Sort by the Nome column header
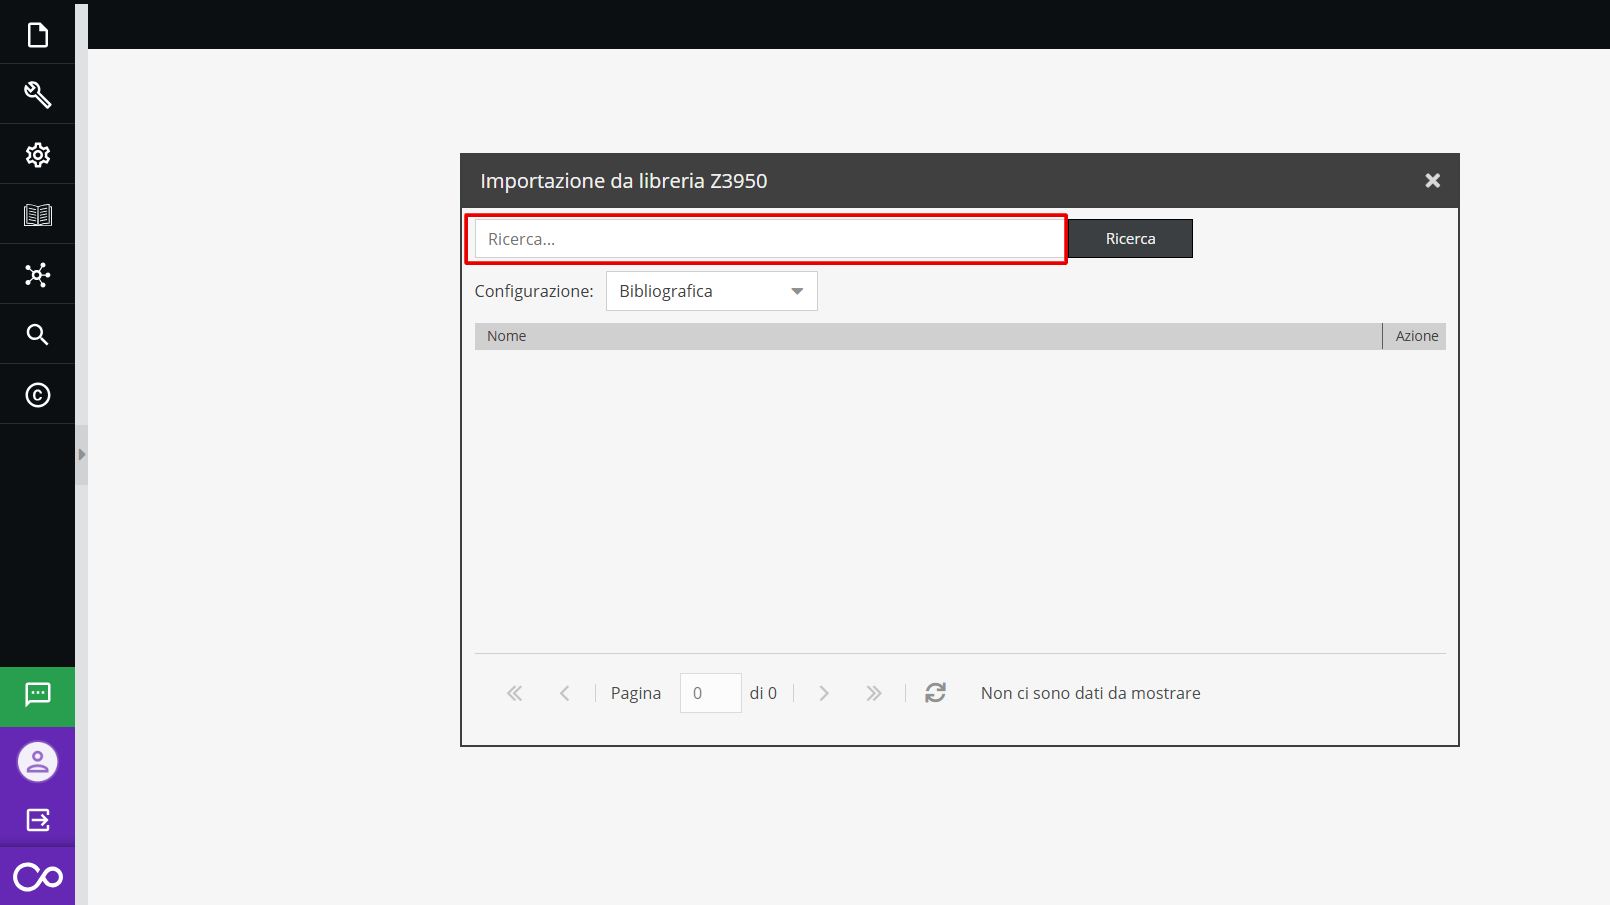 click(927, 336)
